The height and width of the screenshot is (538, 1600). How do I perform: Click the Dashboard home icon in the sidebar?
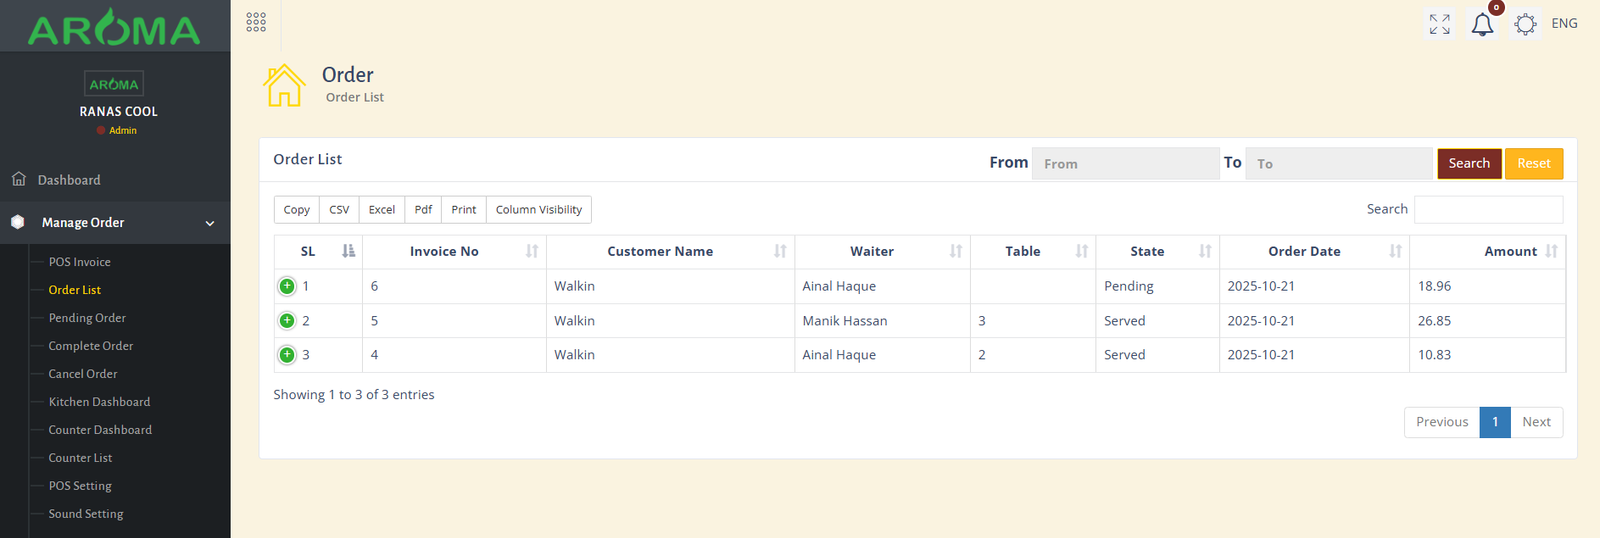tap(19, 179)
